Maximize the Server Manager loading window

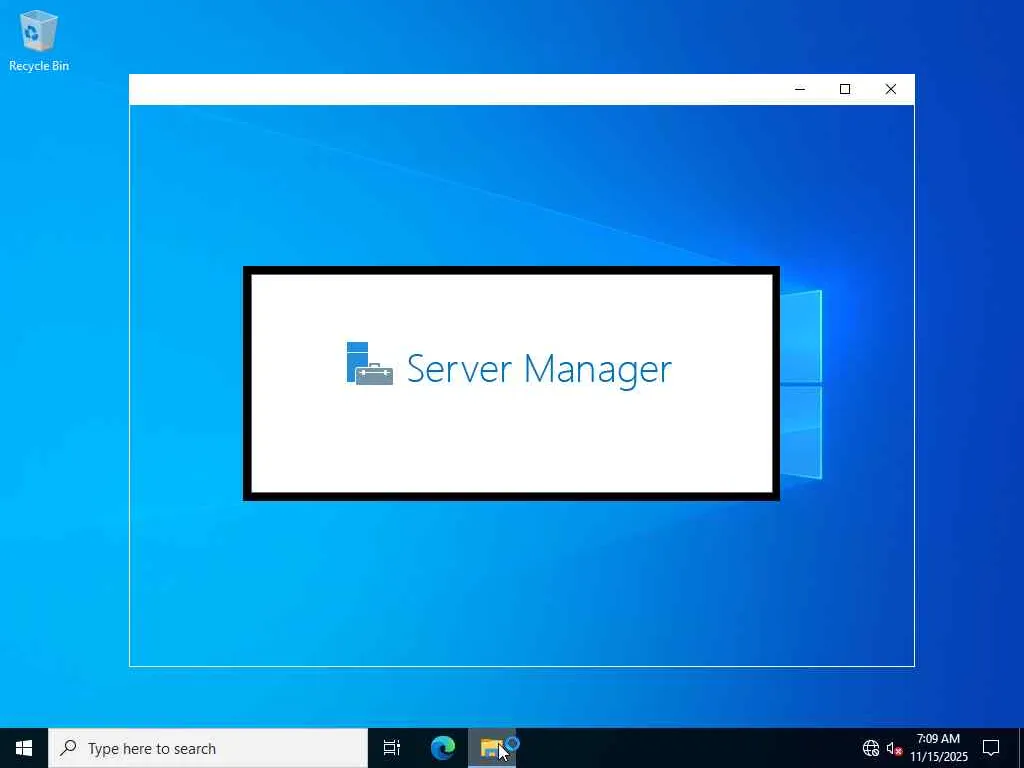(845, 89)
